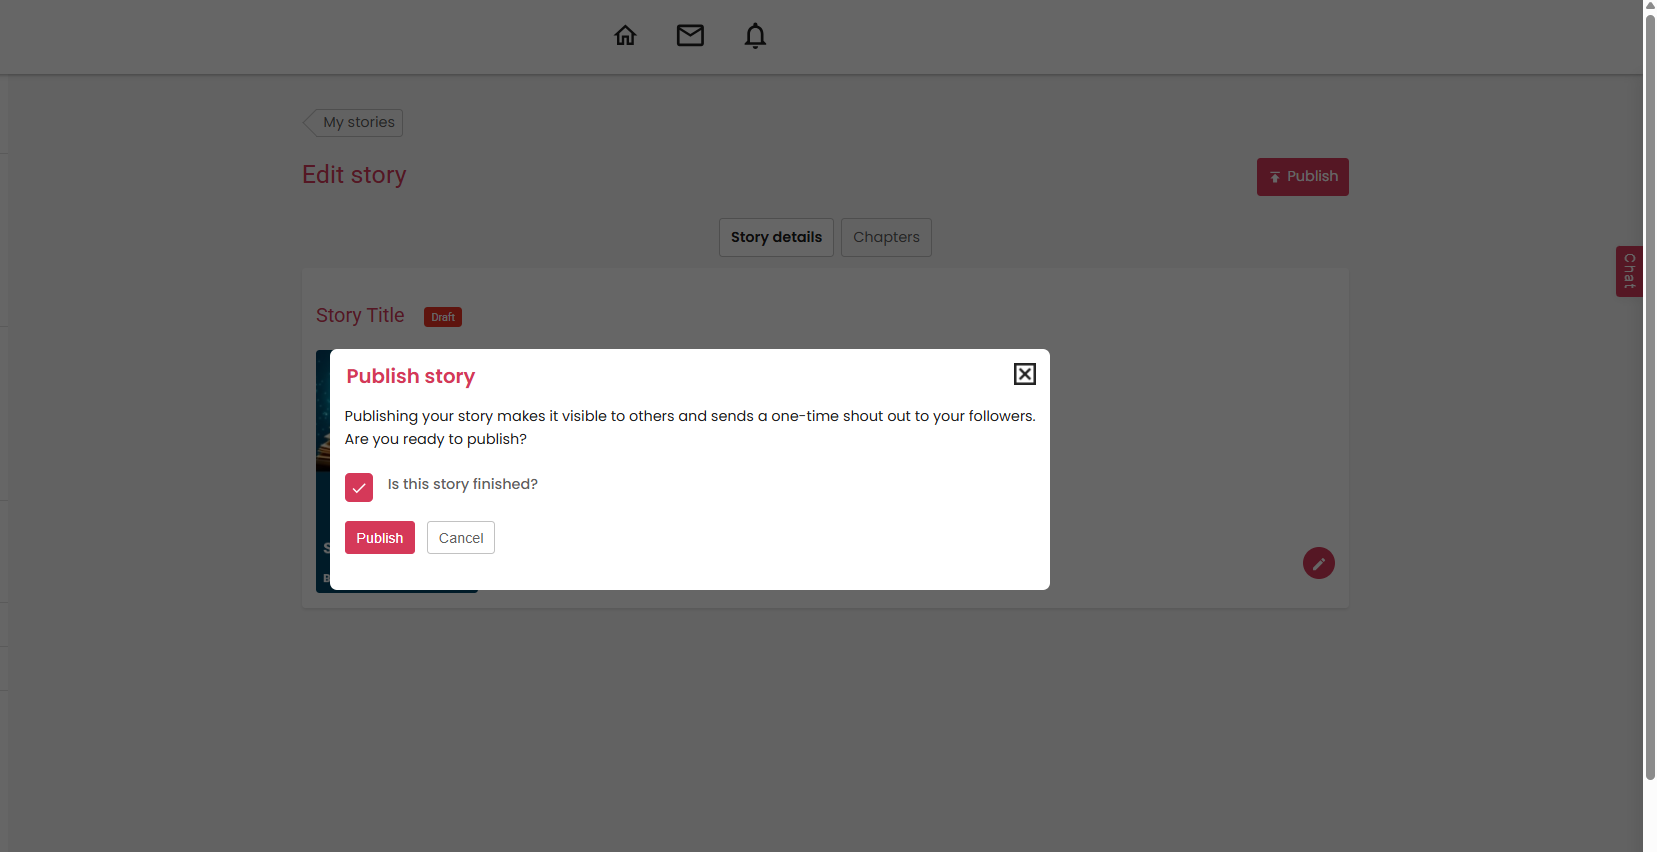This screenshot has width=1657, height=852.
Task: Go to the home page icon
Action: pos(625,36)
